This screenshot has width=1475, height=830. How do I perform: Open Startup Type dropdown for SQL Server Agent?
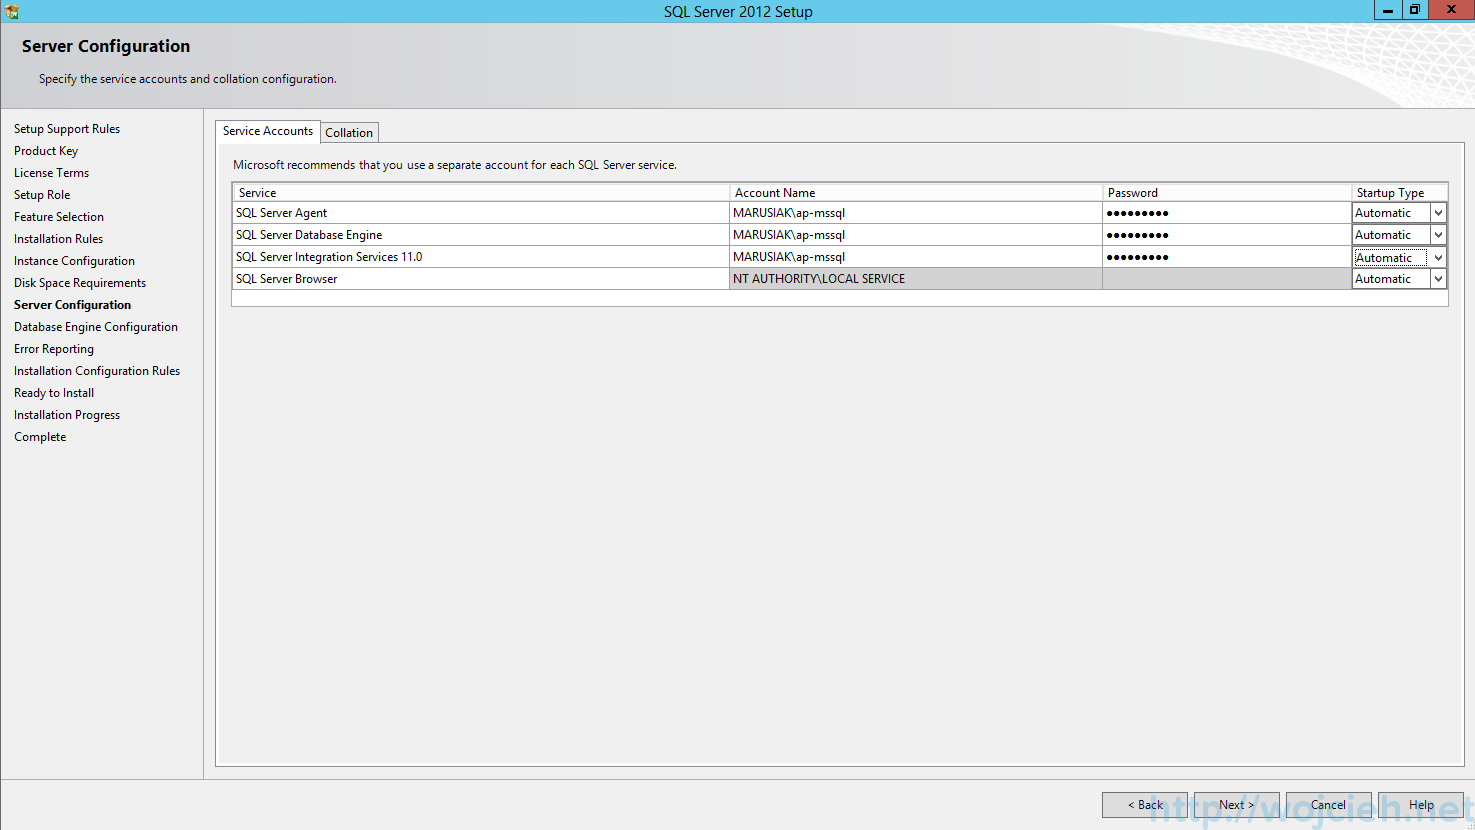[x=1438, y=213]
